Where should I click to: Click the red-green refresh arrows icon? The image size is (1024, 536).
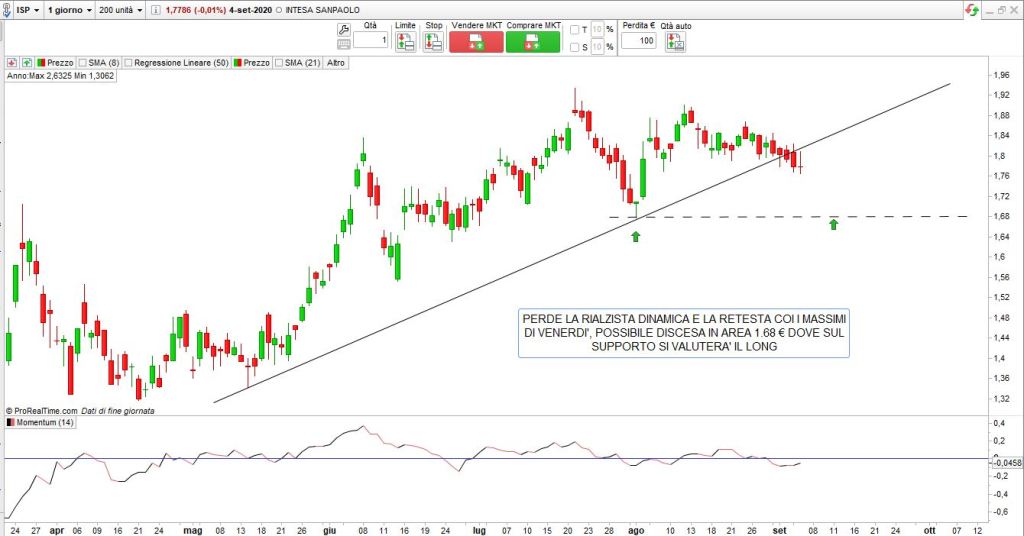tap(971, 9)
